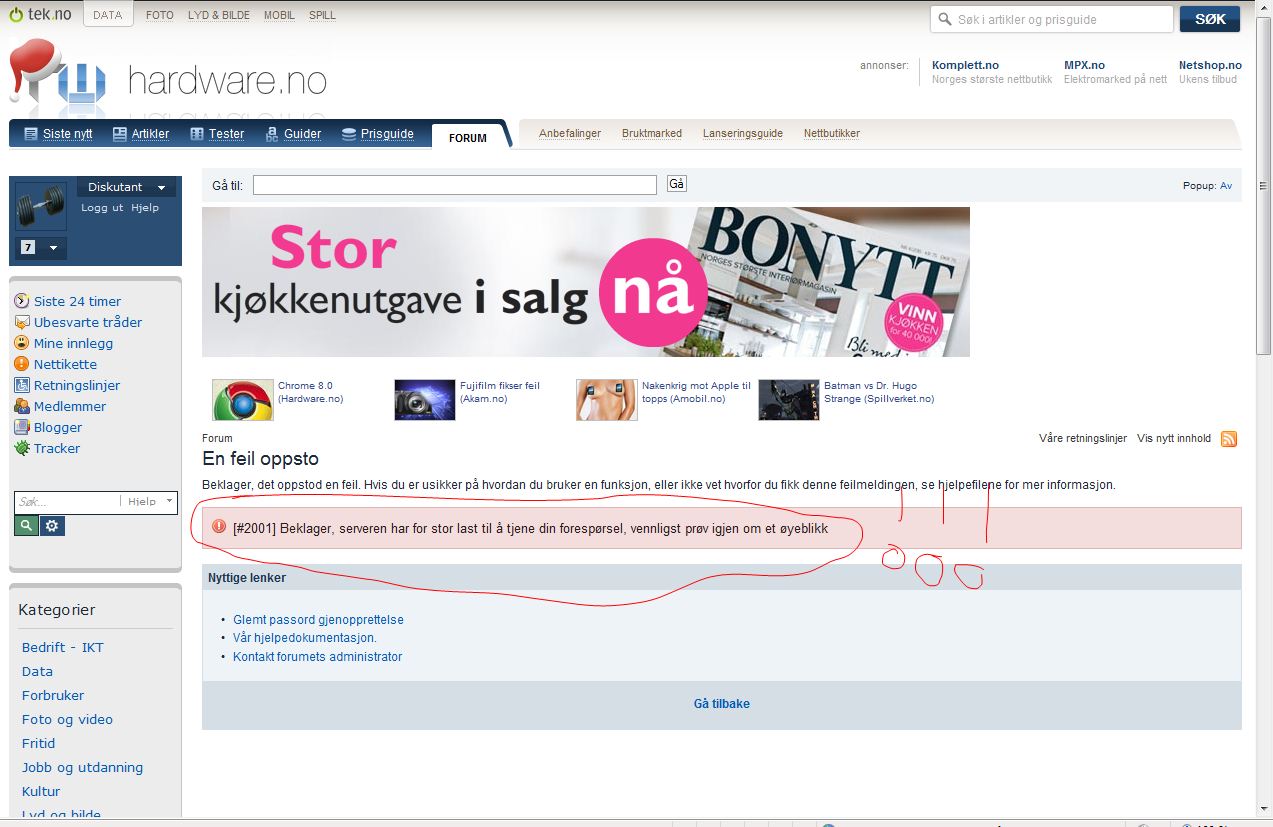1273x827 pixels.
Task: Open advanced search gear icon
Action: [x=53, y=526]
